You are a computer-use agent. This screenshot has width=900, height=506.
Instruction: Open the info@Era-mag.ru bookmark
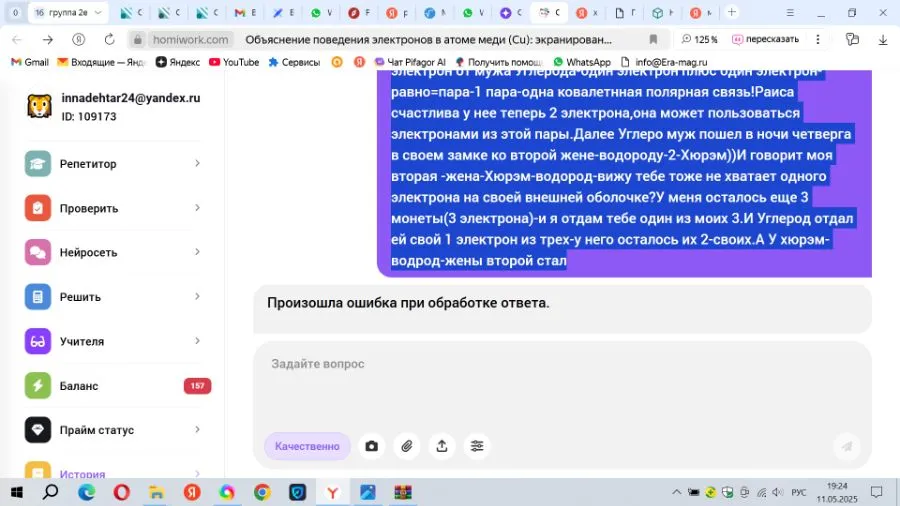pyautogui.click(x=664, y=62)
